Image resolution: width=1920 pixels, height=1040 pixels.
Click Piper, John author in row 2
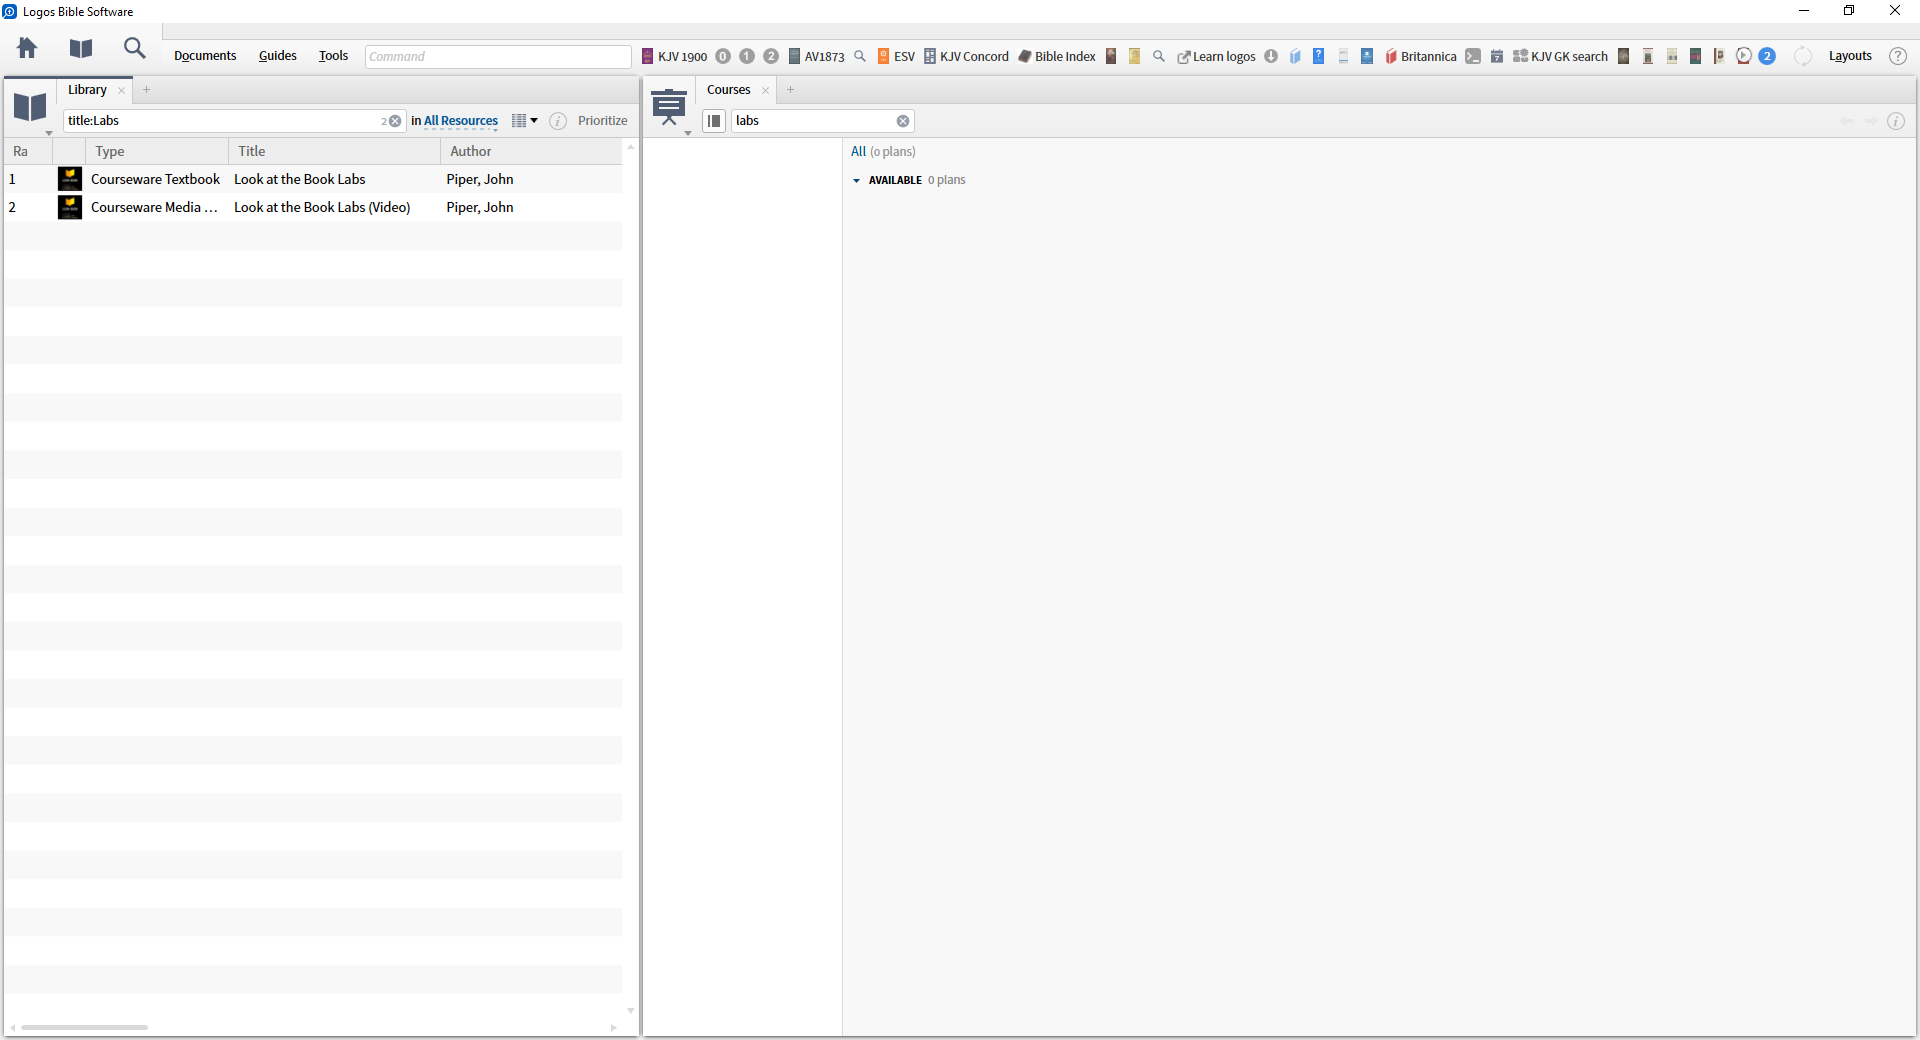[480, 207]
